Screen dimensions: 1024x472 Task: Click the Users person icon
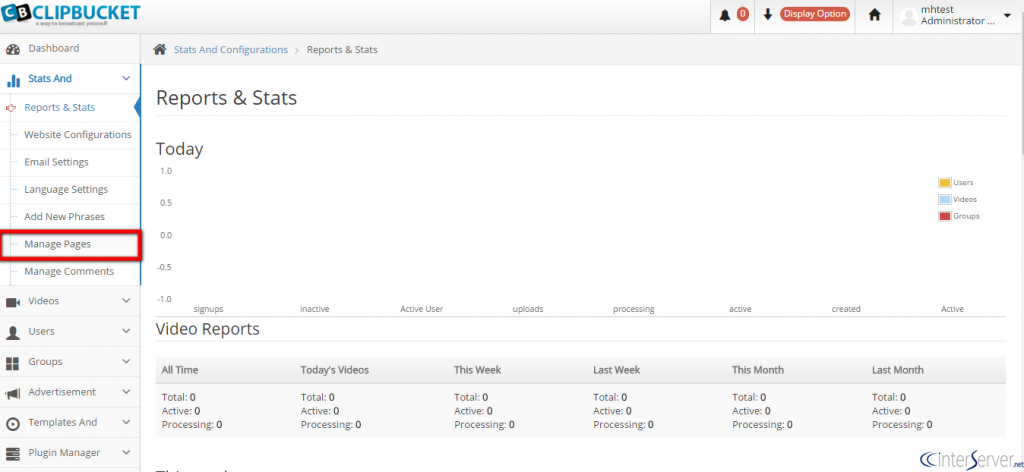pos(12,332)
